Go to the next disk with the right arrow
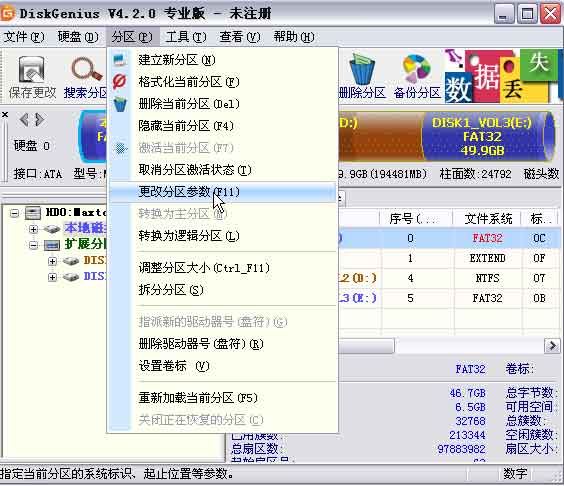This screenshot has width=564, height=486. [40, 120]
